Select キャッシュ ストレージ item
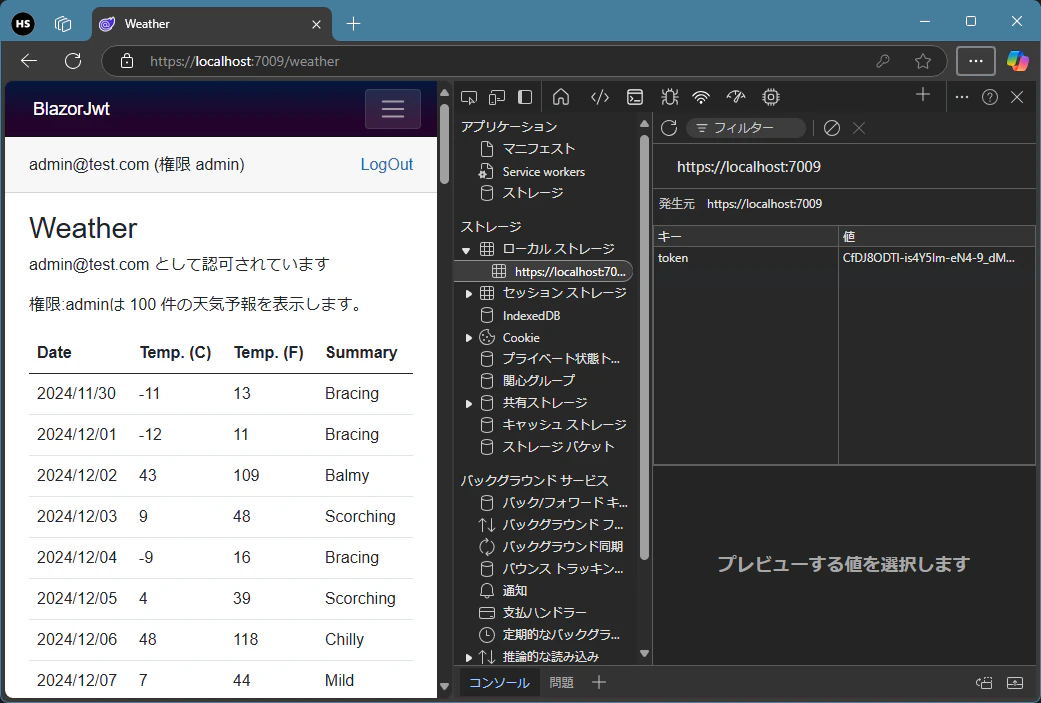The width and height of the screenshot is (1041, 703). tap(564, 425)
